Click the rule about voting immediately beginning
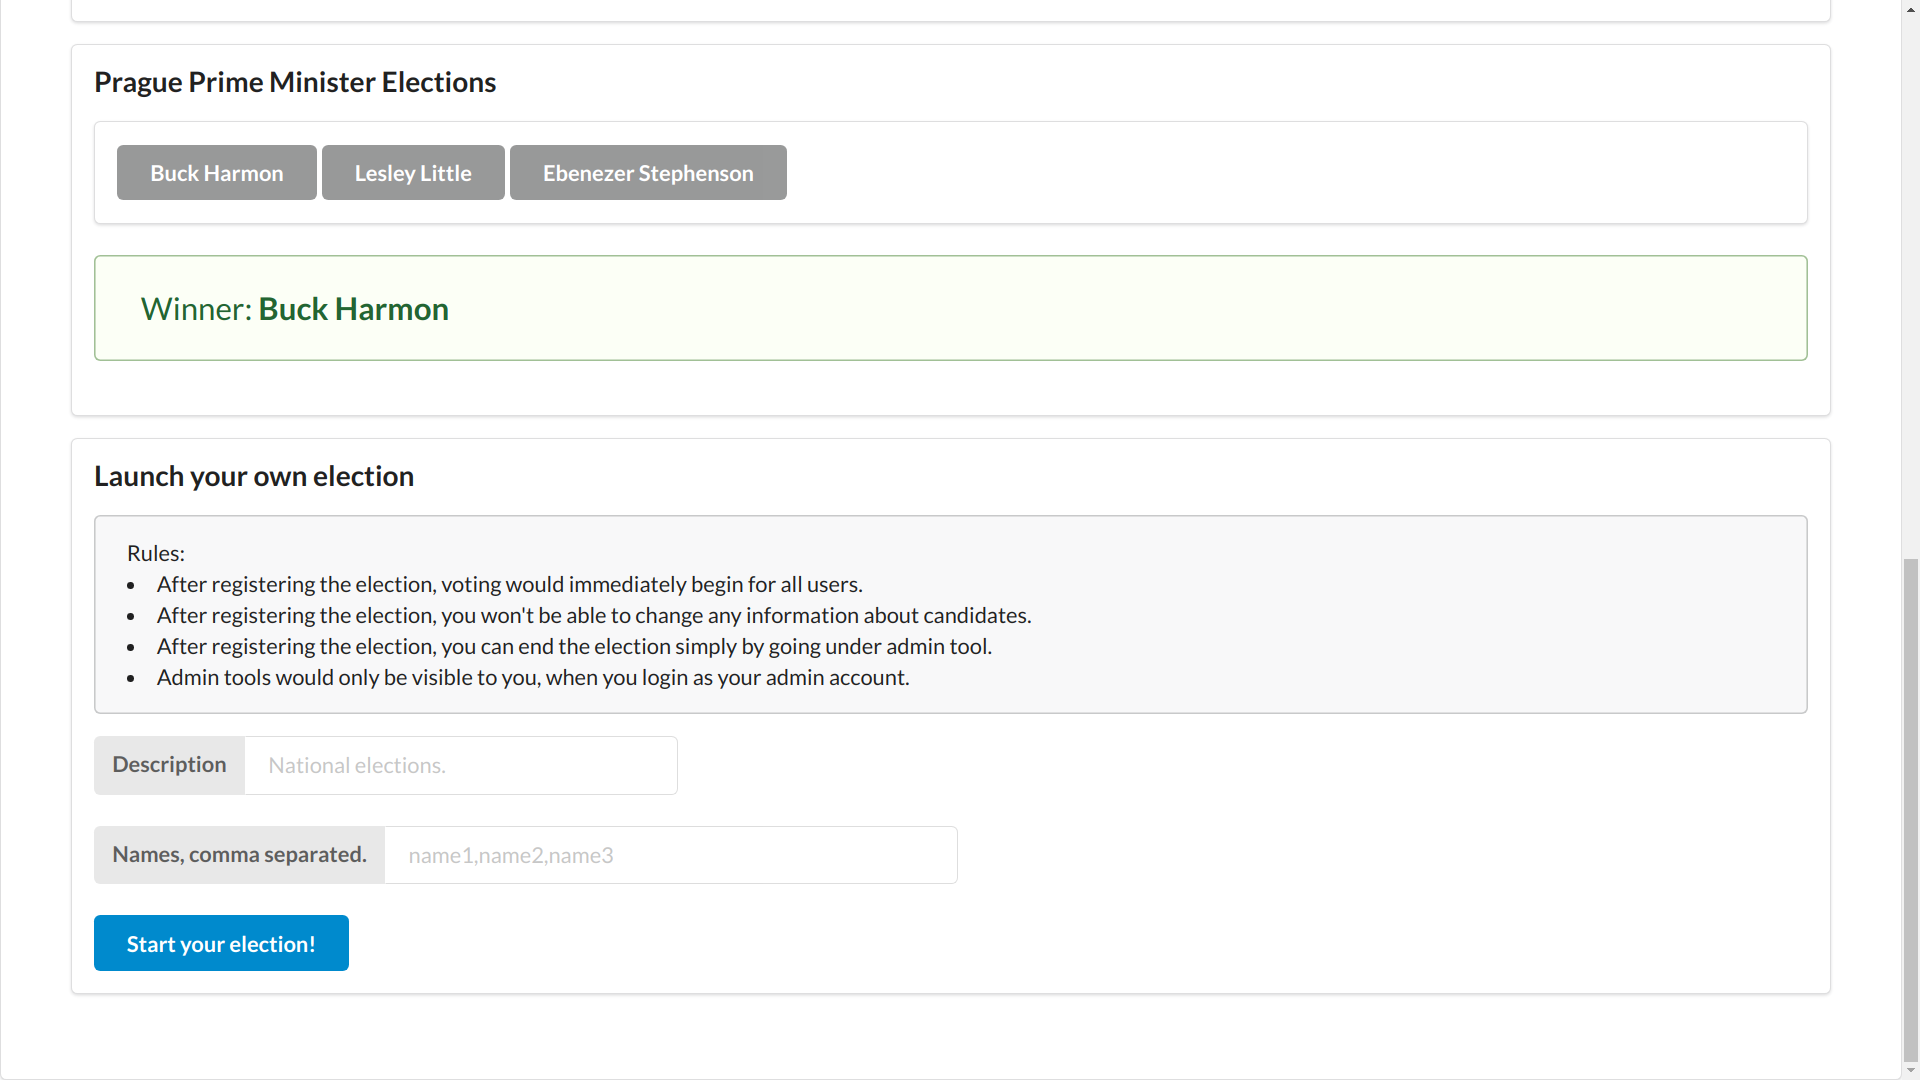 click(x=509, y=584)
